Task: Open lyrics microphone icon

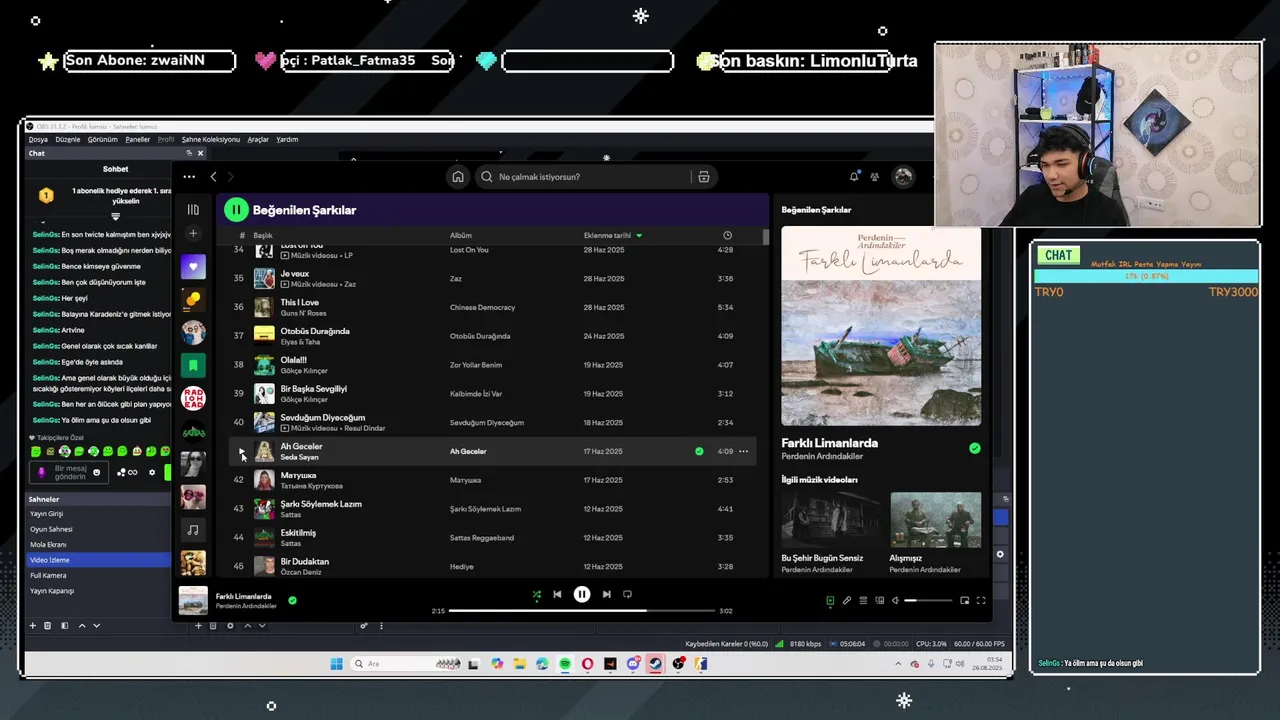Action: click(846, 600)
